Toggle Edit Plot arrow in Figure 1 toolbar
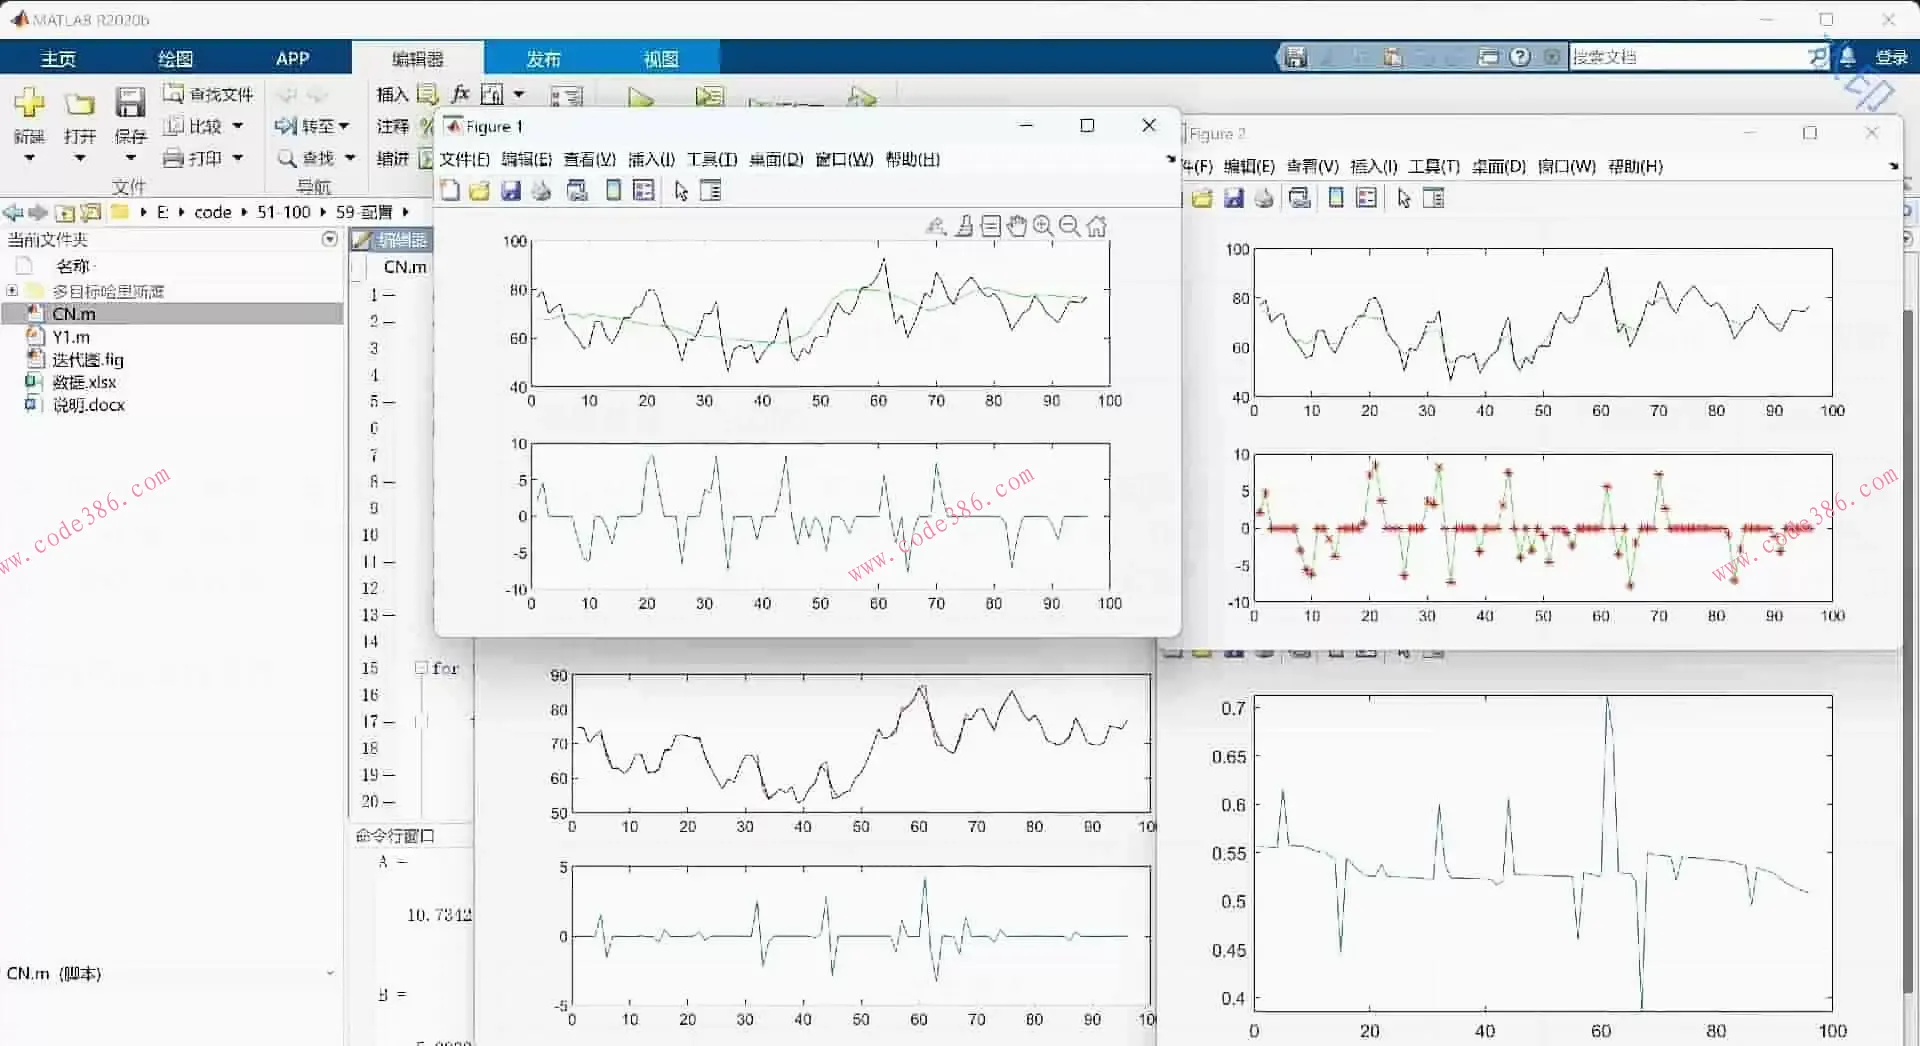Image resolution: width=1920 pixels, height=1046 pixels. [x=681, y=191]
